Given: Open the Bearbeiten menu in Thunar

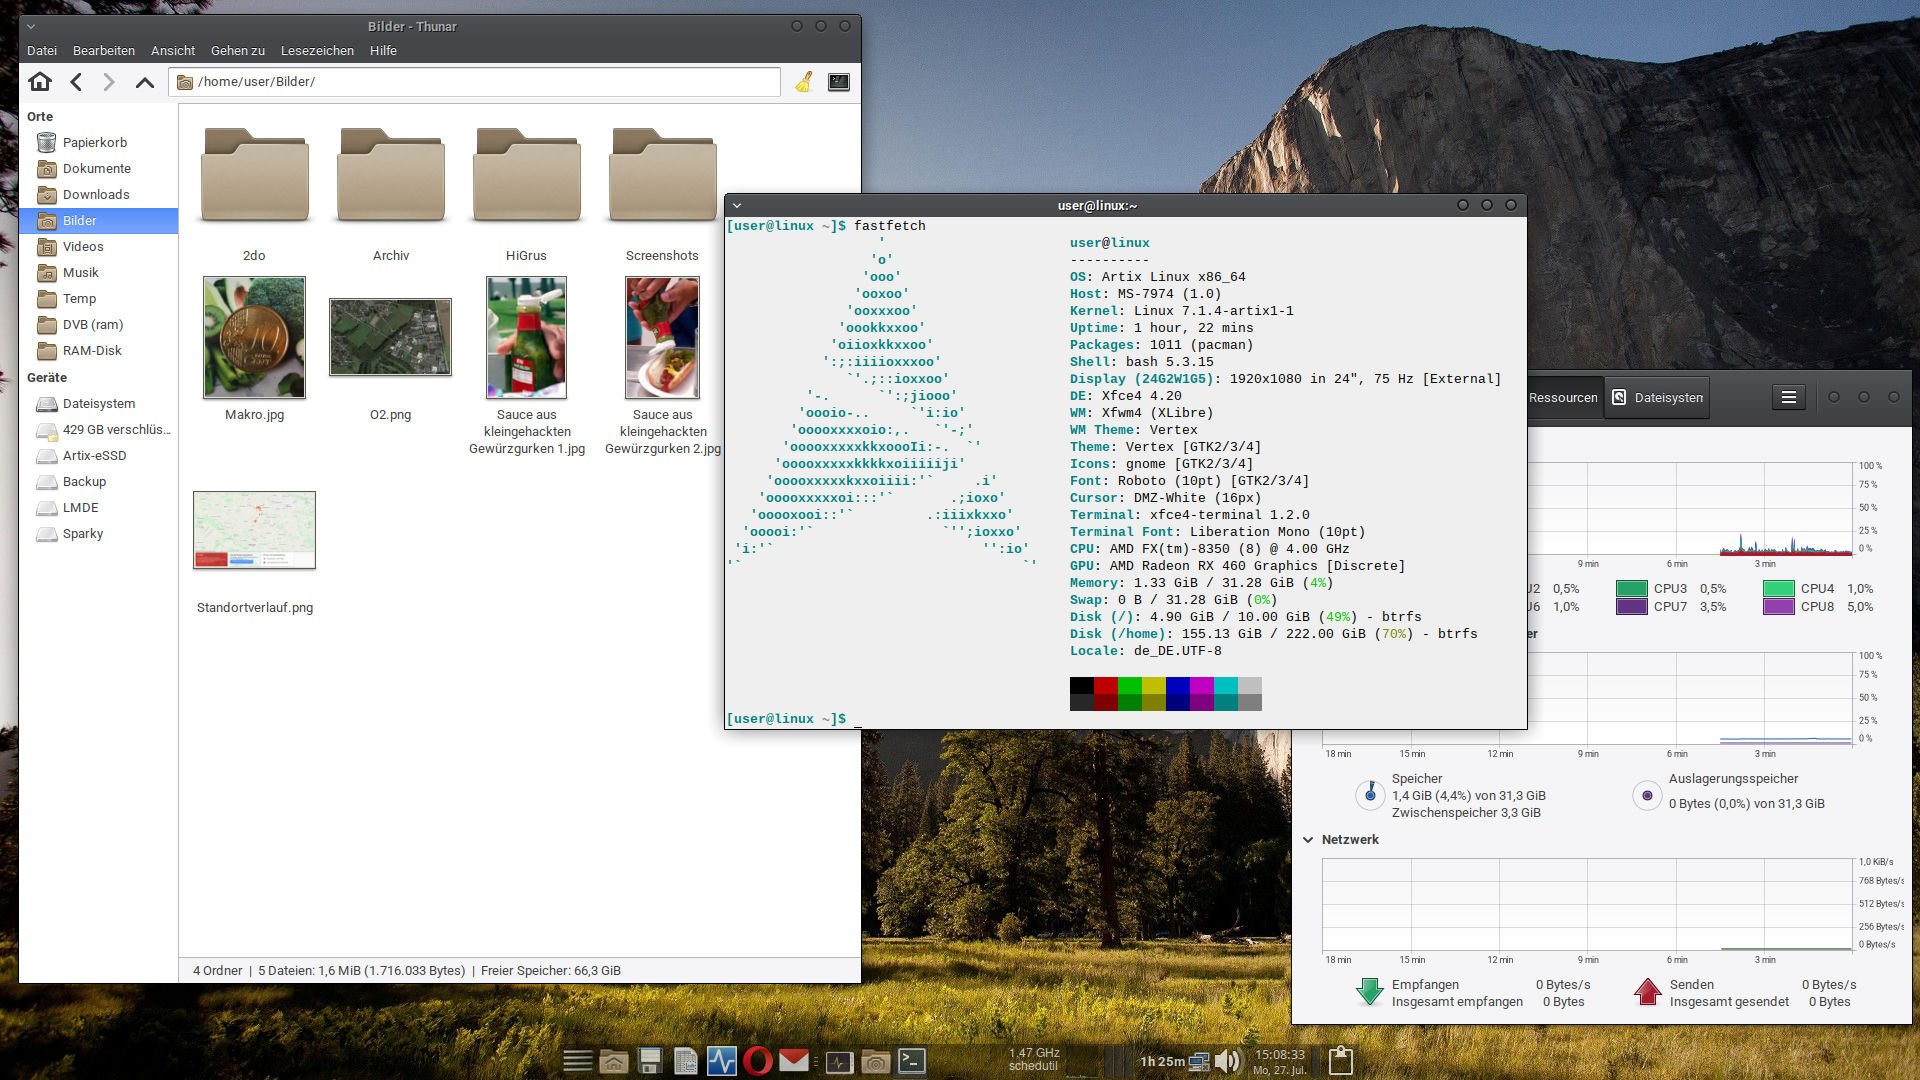Looking at the screenshot, I should 104,51.
